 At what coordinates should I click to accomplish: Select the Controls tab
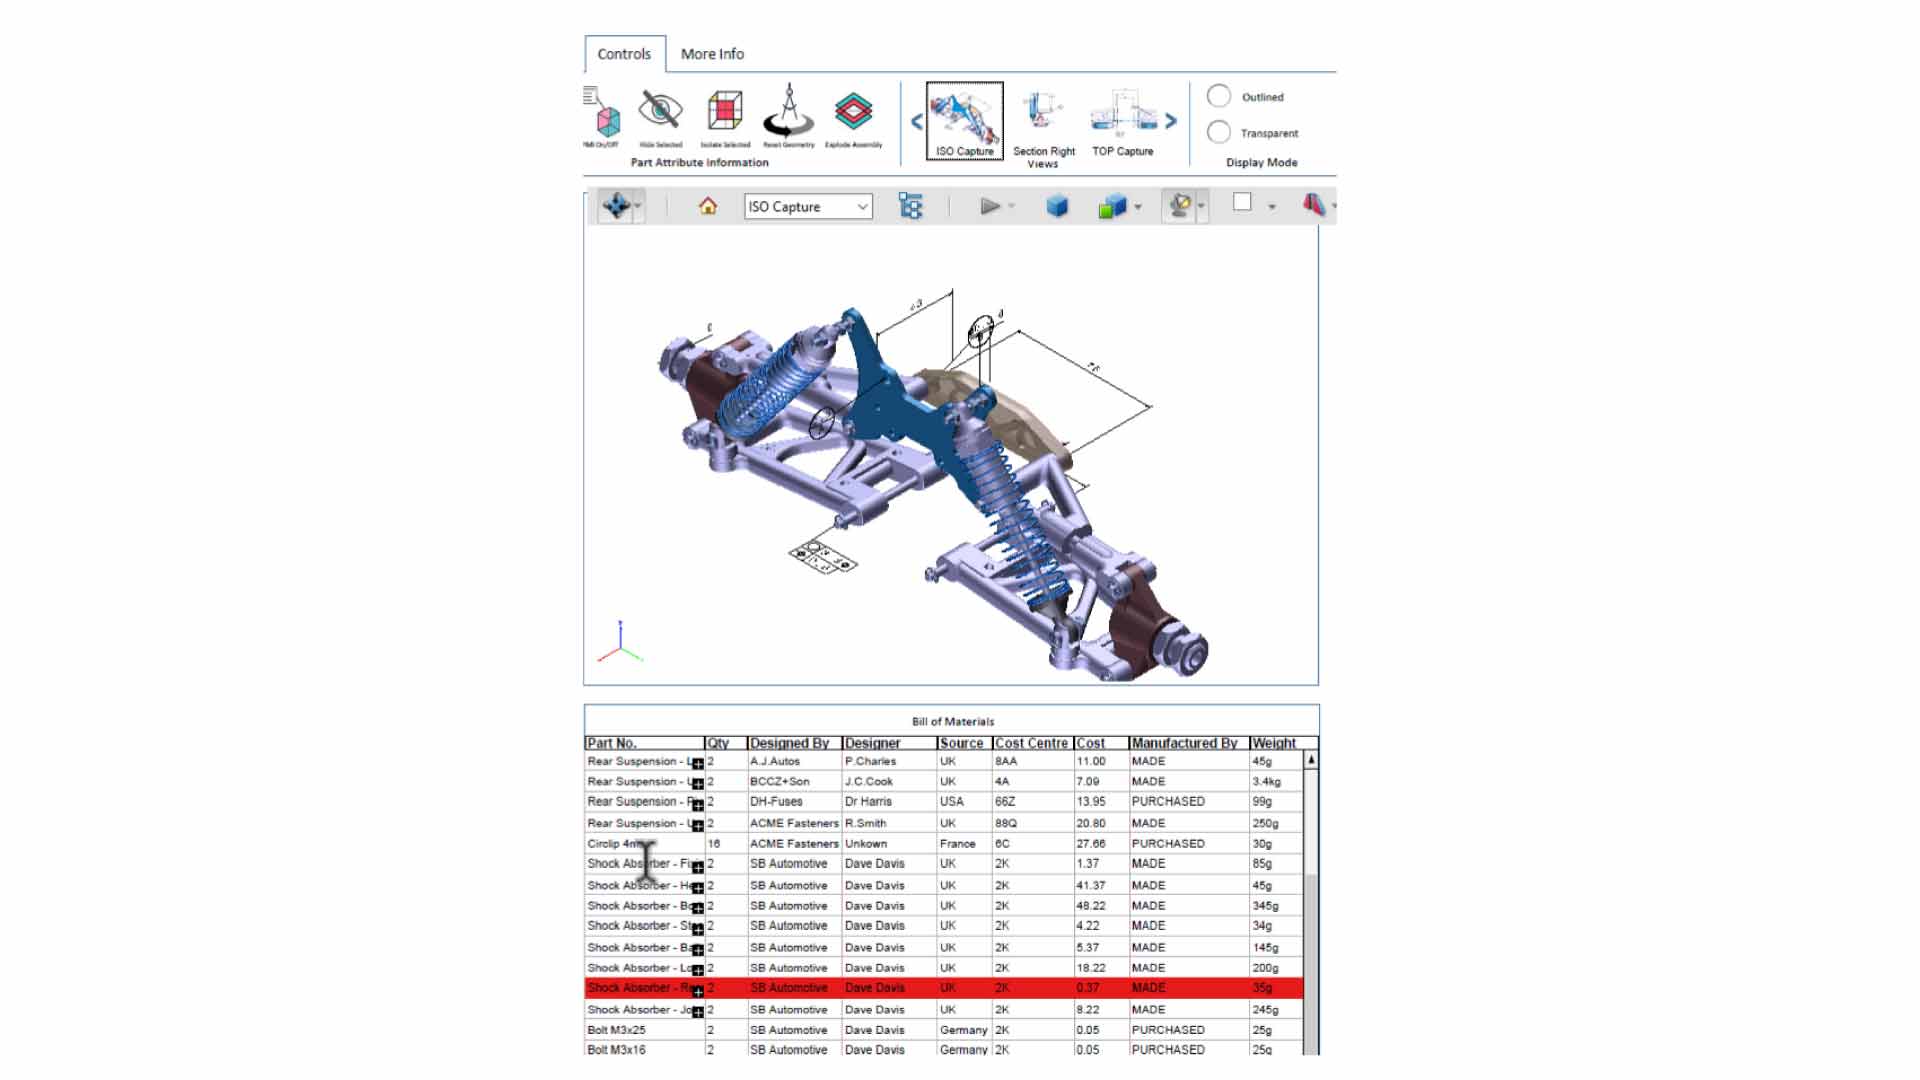[623, 53]
